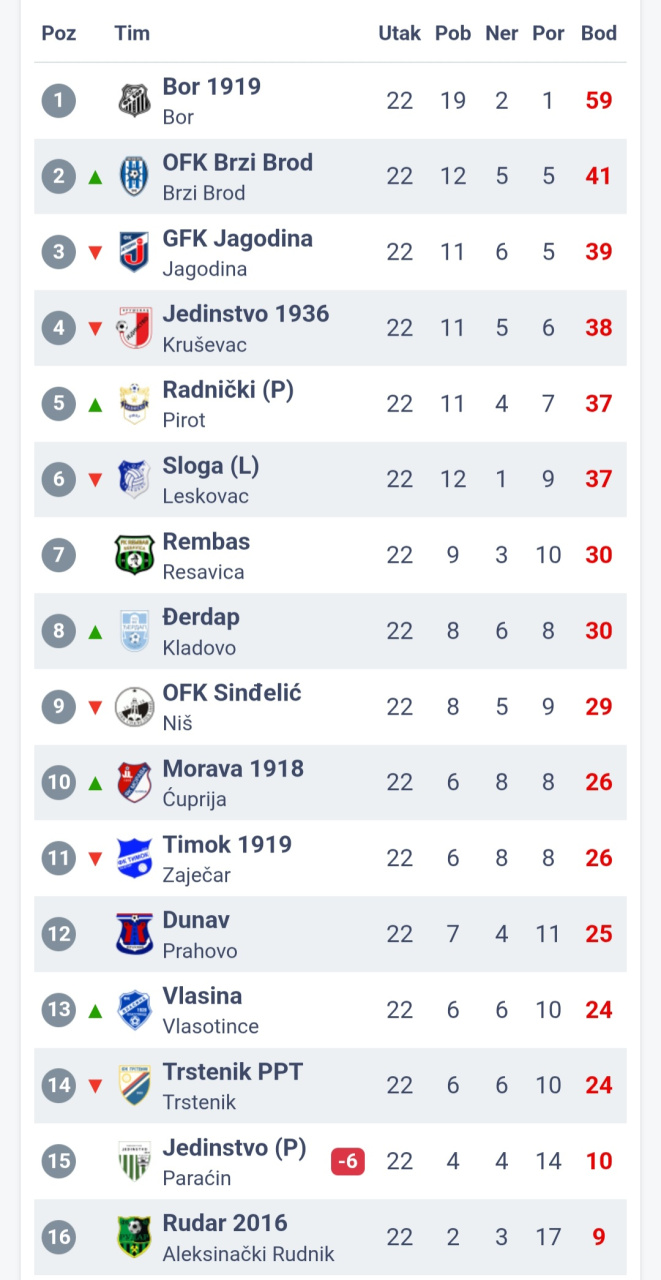Open the Sloga (L) team link
This screenshot has width=661, height=1280.
click(211, 466)
